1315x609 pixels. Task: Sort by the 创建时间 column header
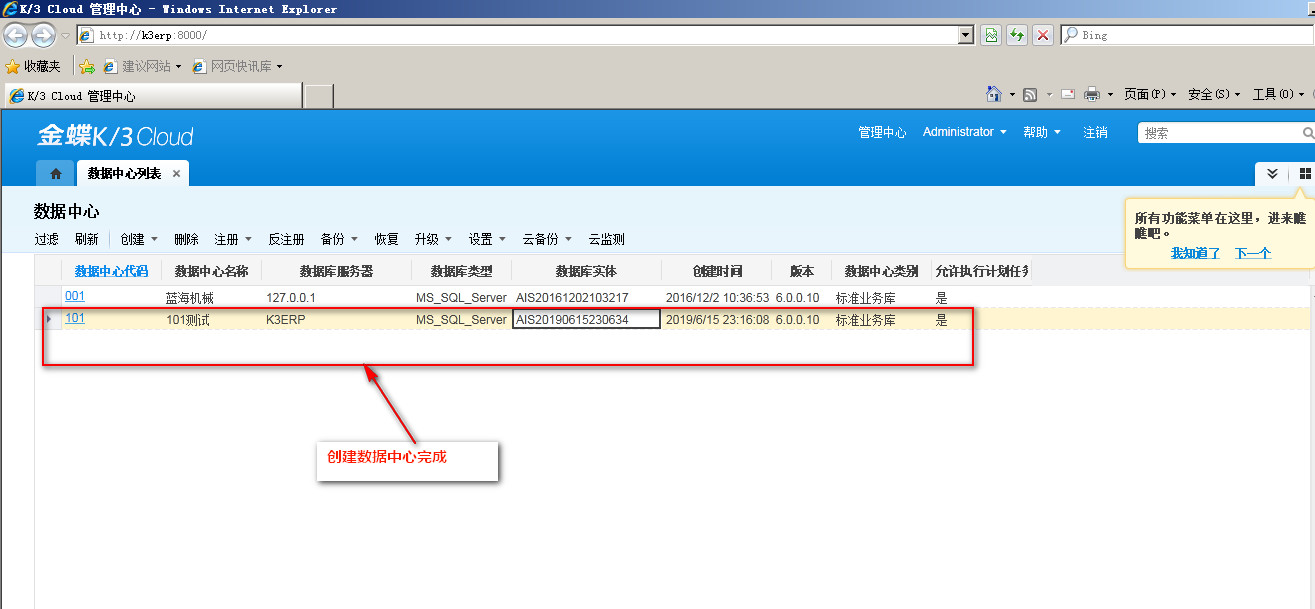(x=716, y=271)
